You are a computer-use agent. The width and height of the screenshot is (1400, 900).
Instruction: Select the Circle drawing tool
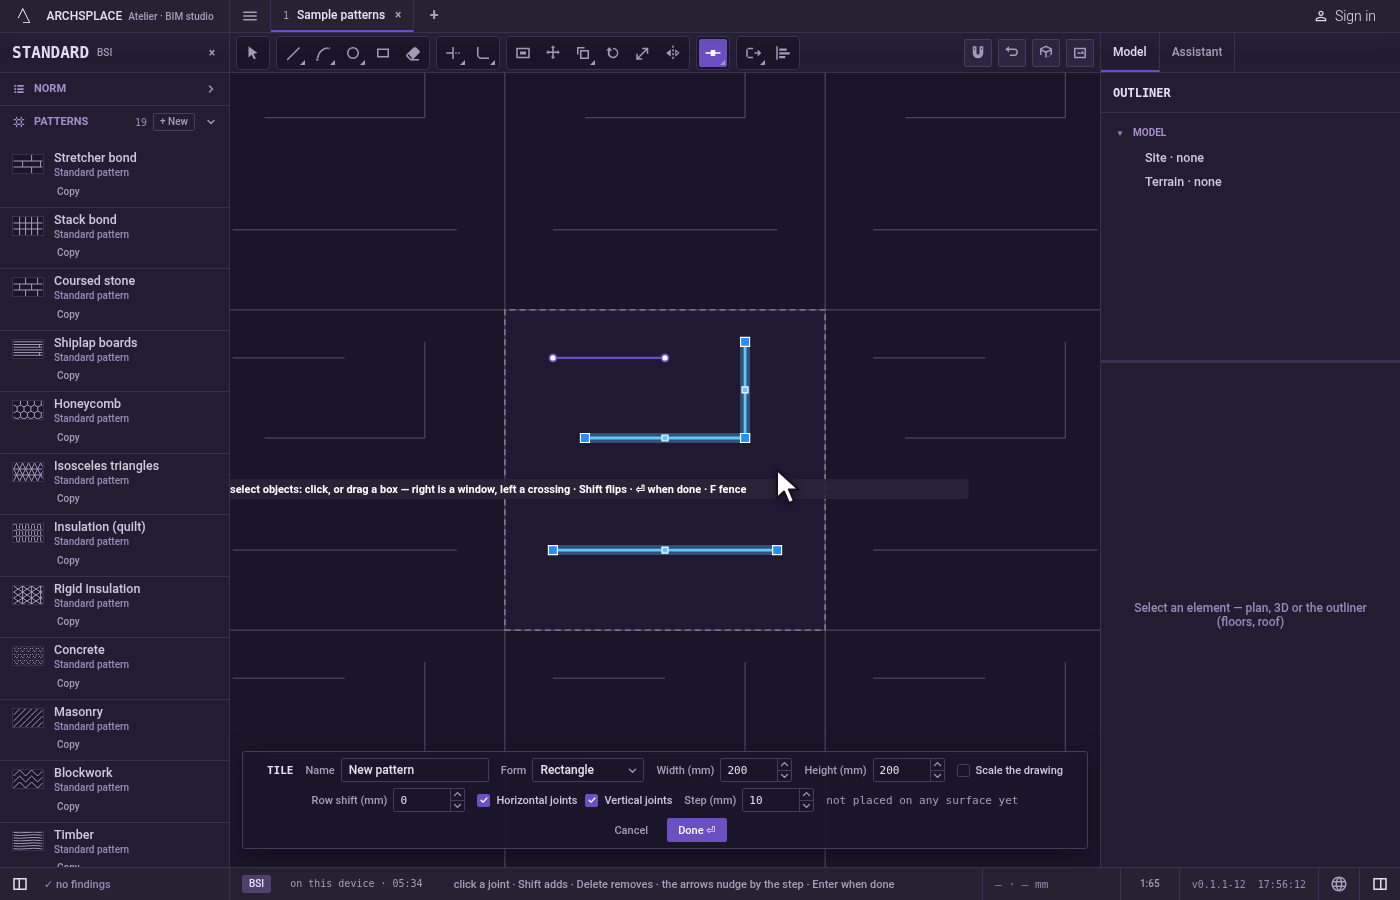[x=353, y=53]
